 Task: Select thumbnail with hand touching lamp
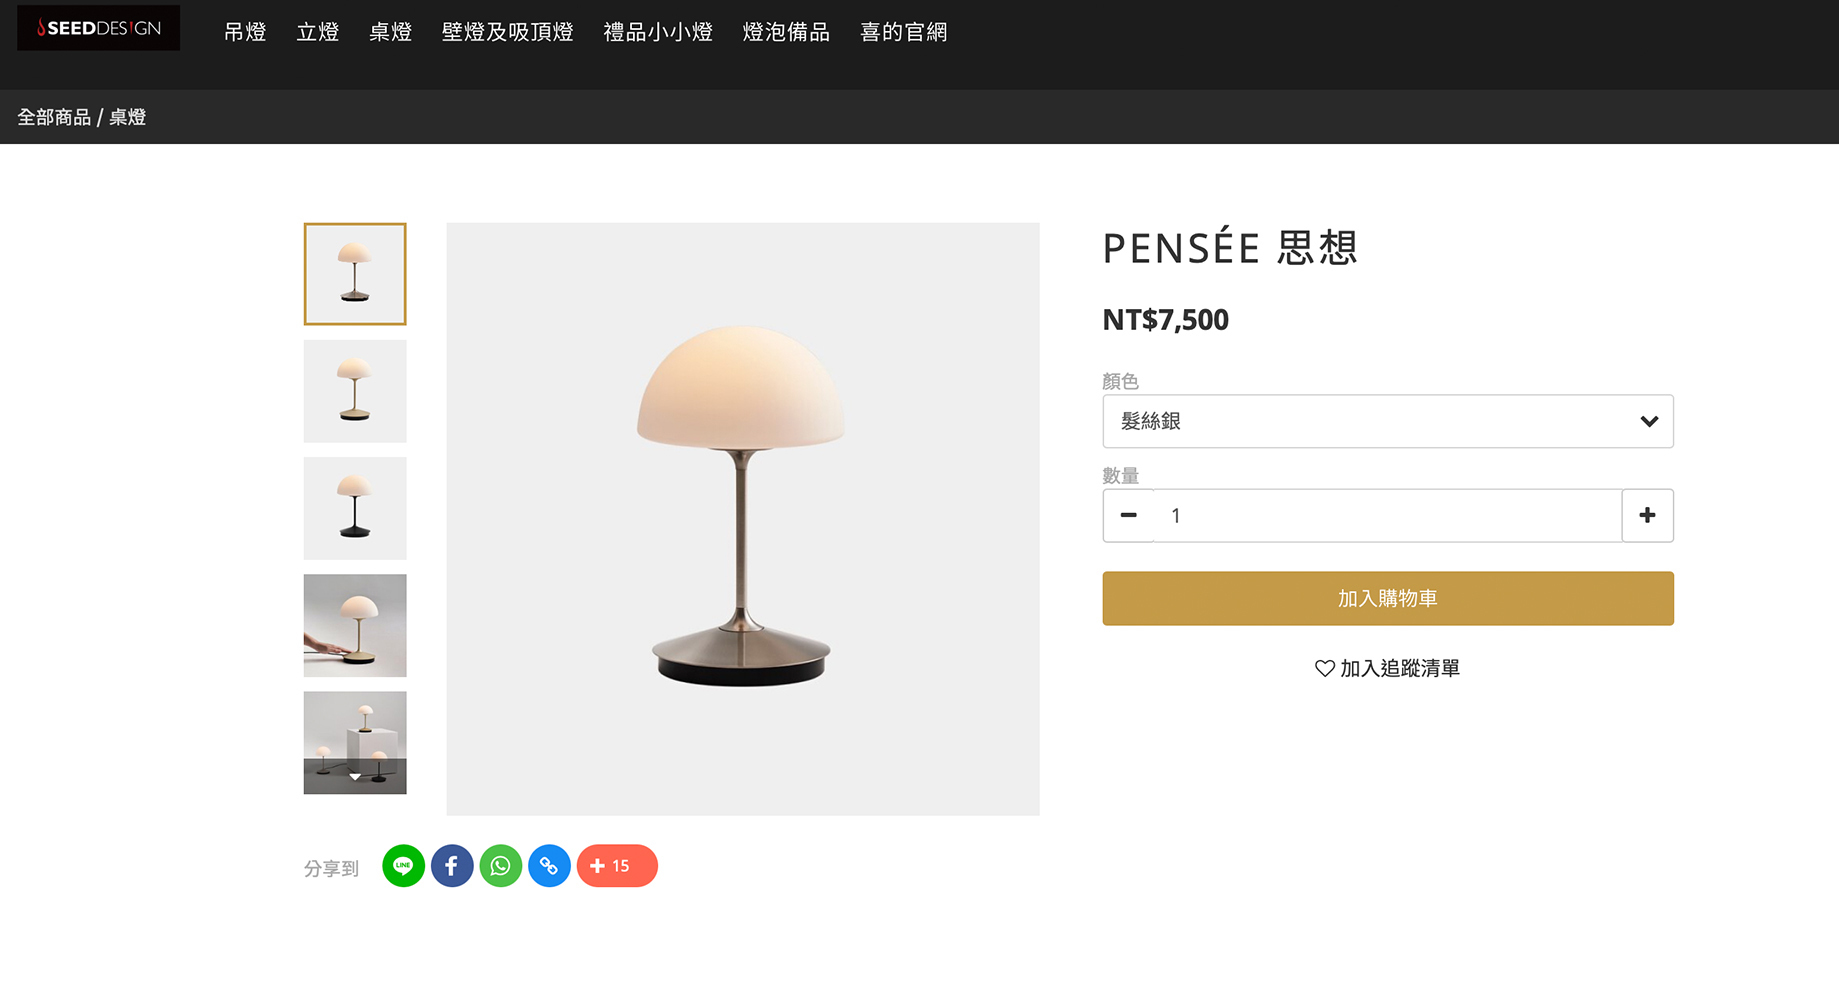355,625
